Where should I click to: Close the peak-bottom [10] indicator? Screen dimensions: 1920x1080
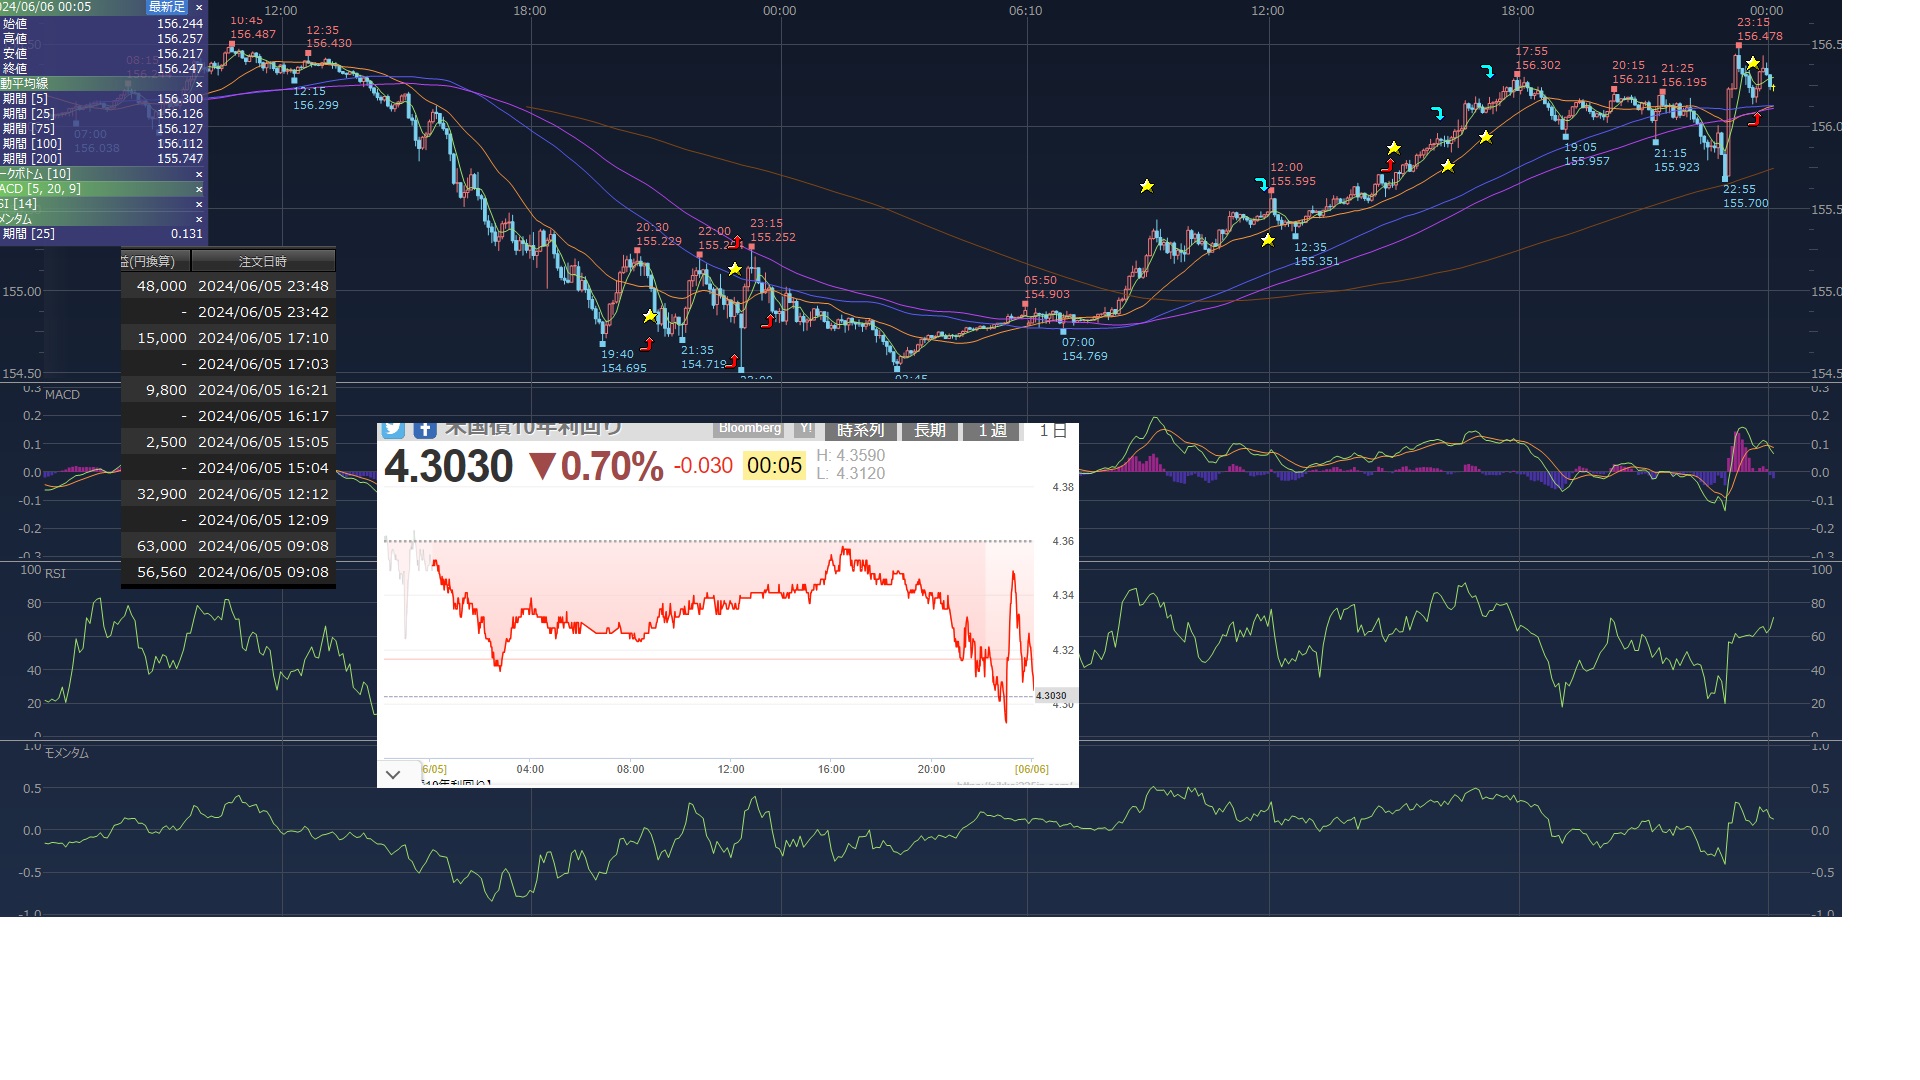pyautogui.click(x=199, y=174)
